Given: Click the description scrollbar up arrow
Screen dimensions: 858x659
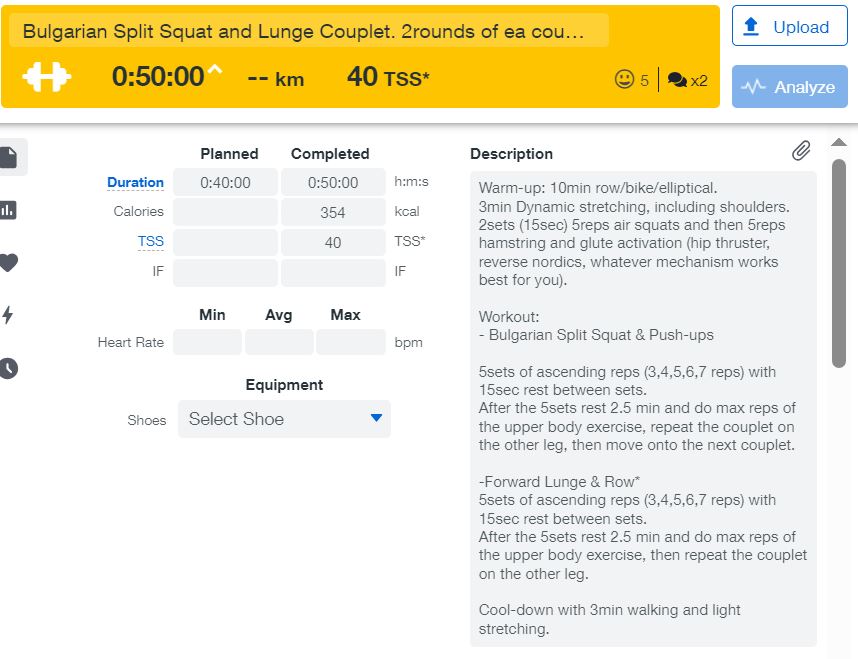Looking at the screenshot, I should click(x=839, y=142).
